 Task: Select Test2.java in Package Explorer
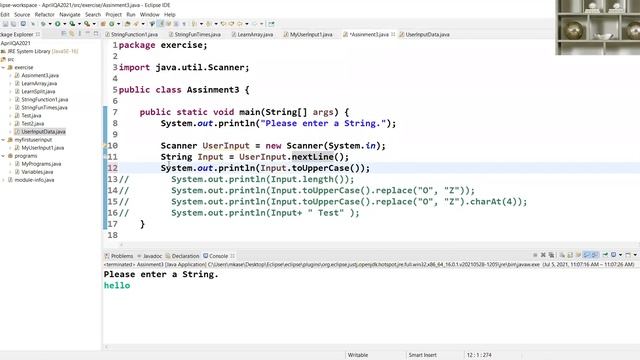coord(32,124)
